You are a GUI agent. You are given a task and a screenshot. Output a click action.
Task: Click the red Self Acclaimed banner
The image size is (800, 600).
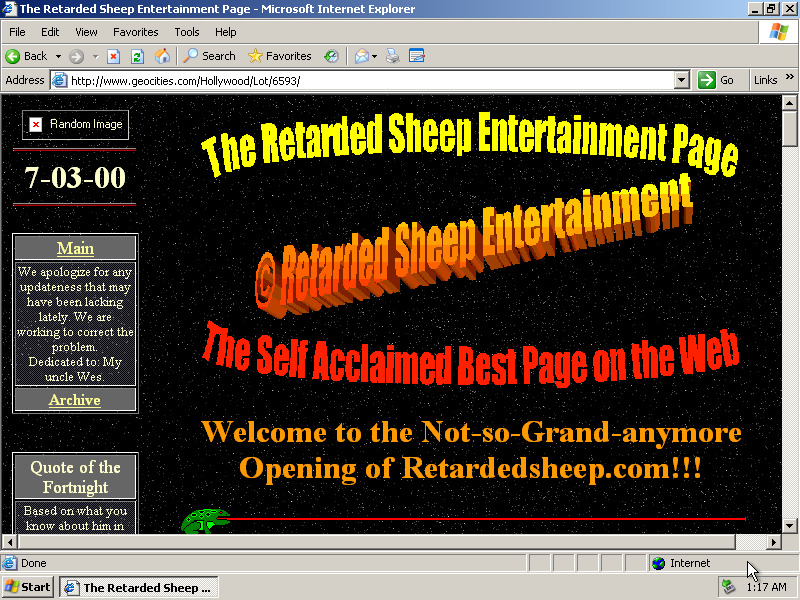(470, 354)
